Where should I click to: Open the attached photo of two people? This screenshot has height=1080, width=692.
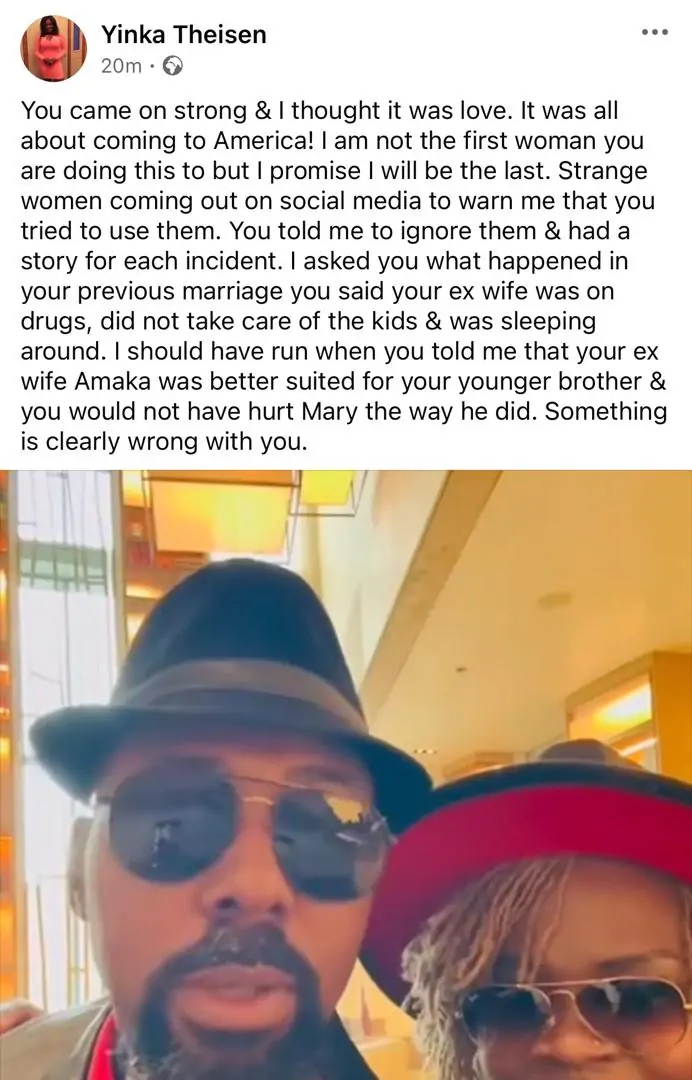coord(346,775)
